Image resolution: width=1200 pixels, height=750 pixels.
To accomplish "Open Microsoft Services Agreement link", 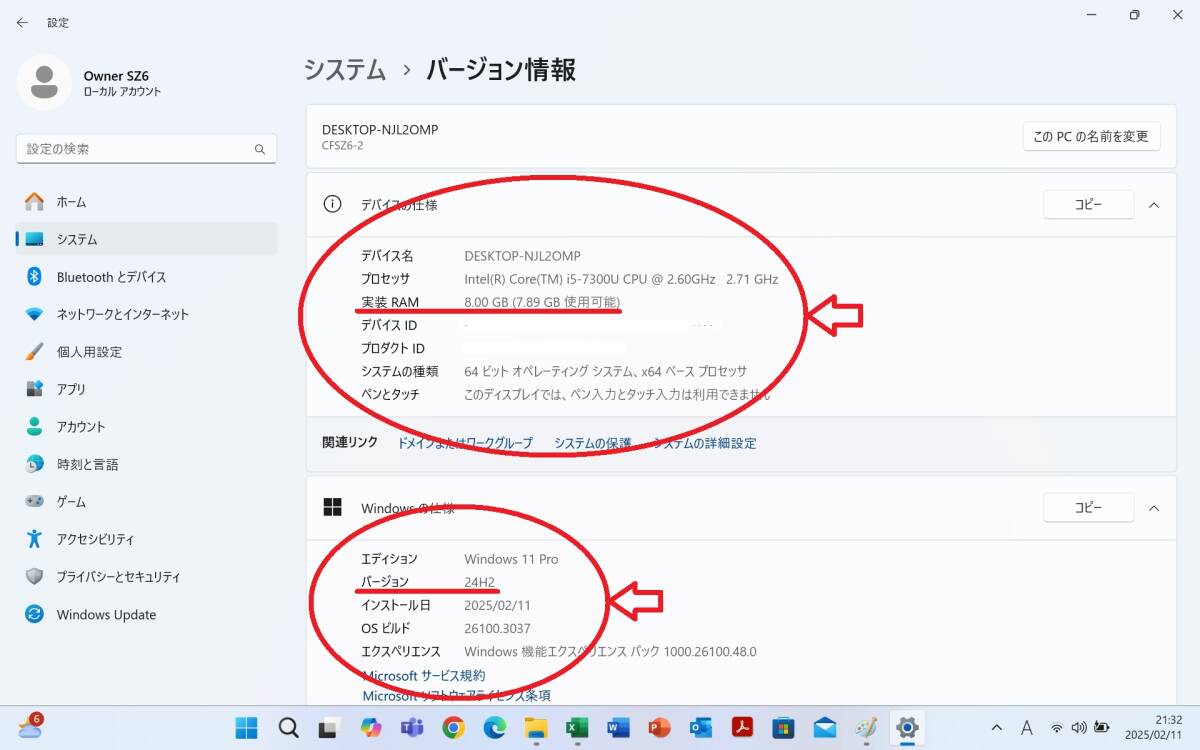I will tap(424, 676).
